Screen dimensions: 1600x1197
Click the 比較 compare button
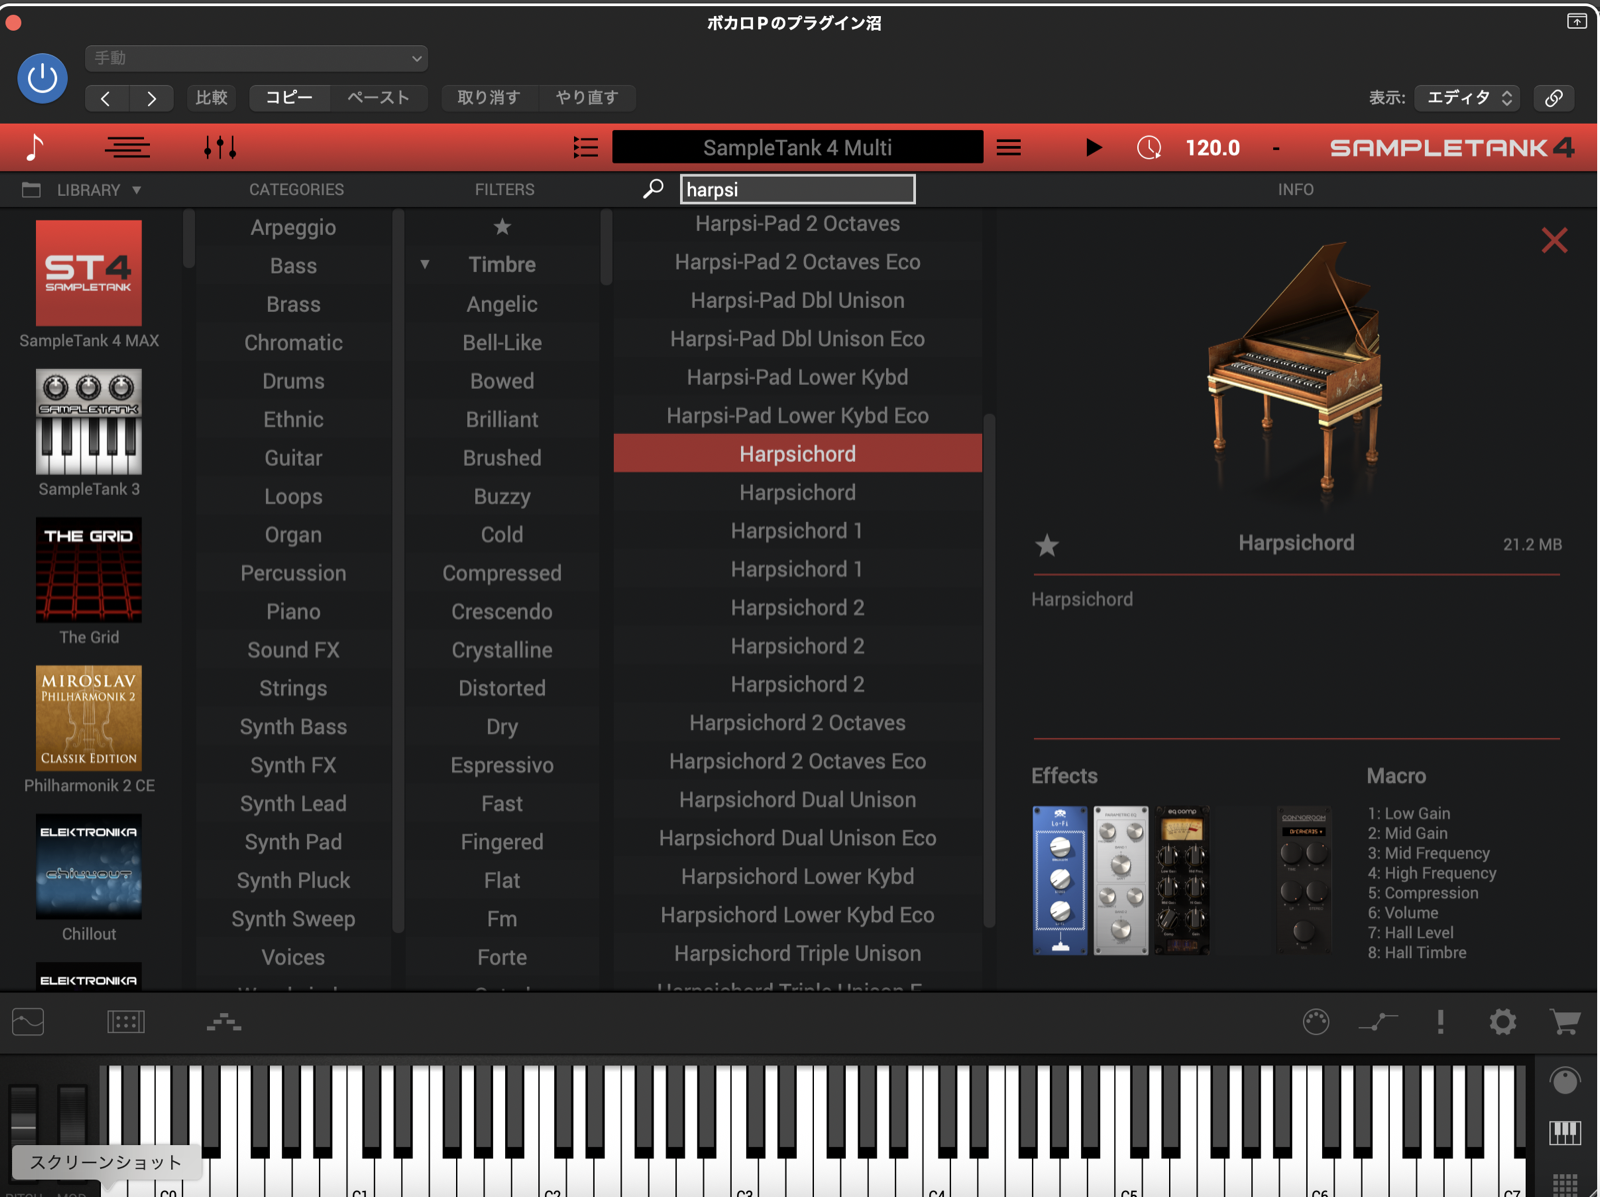tap(212, 98)
